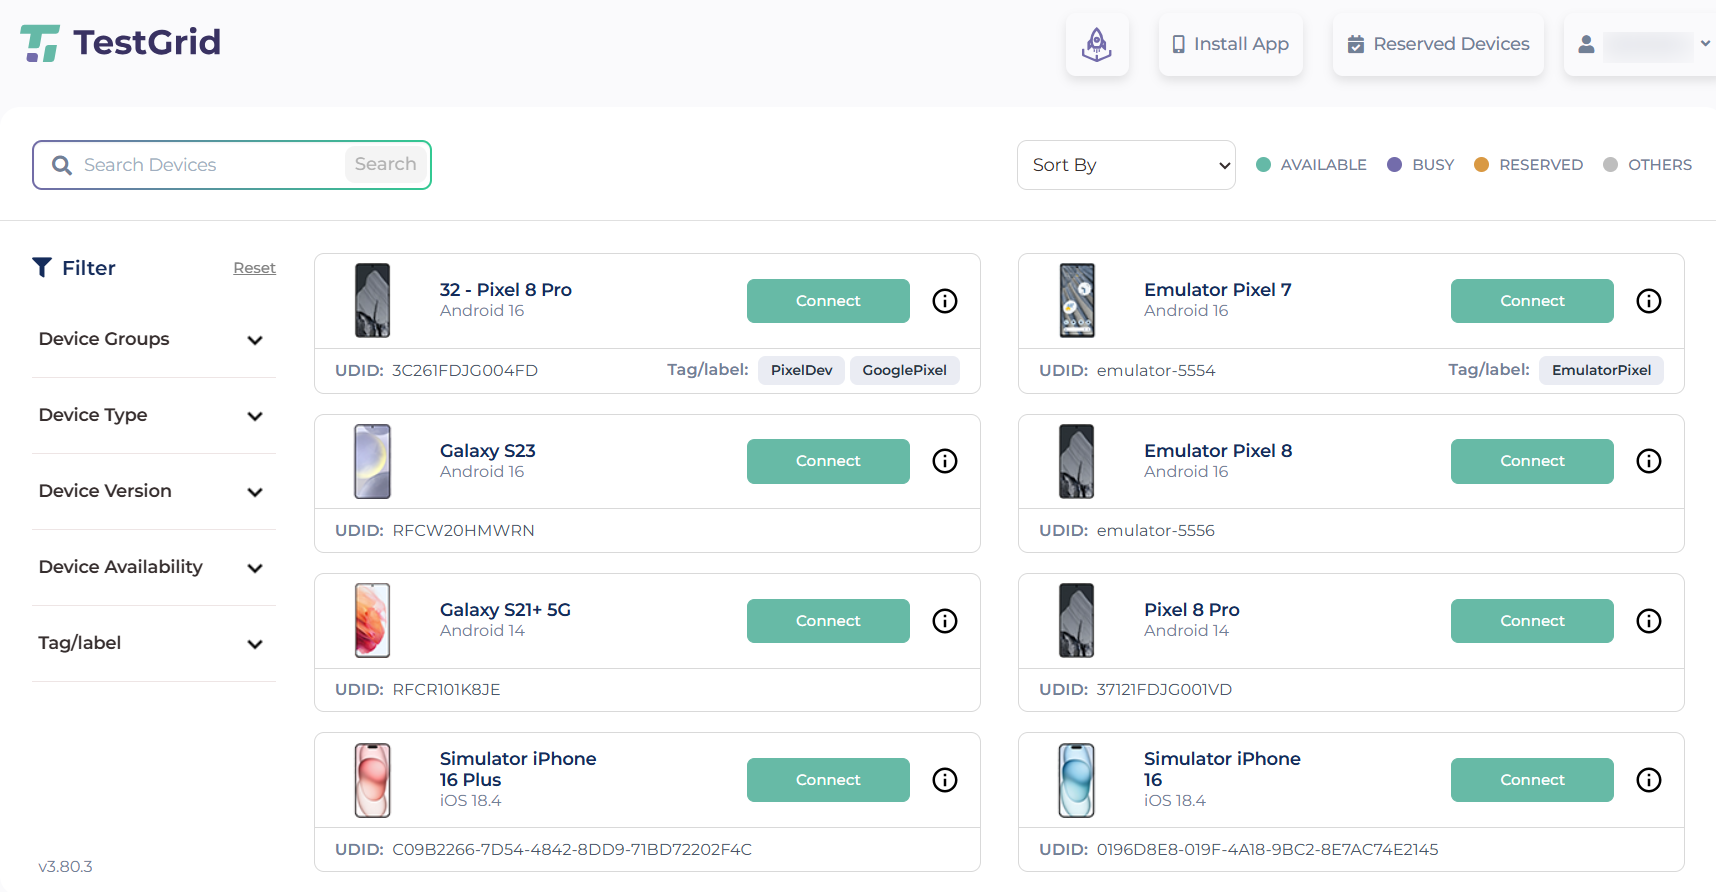Screen dimensions: 1716x892
Task: Open the Reserved Devices page
Action: [x=1438, y=45]
